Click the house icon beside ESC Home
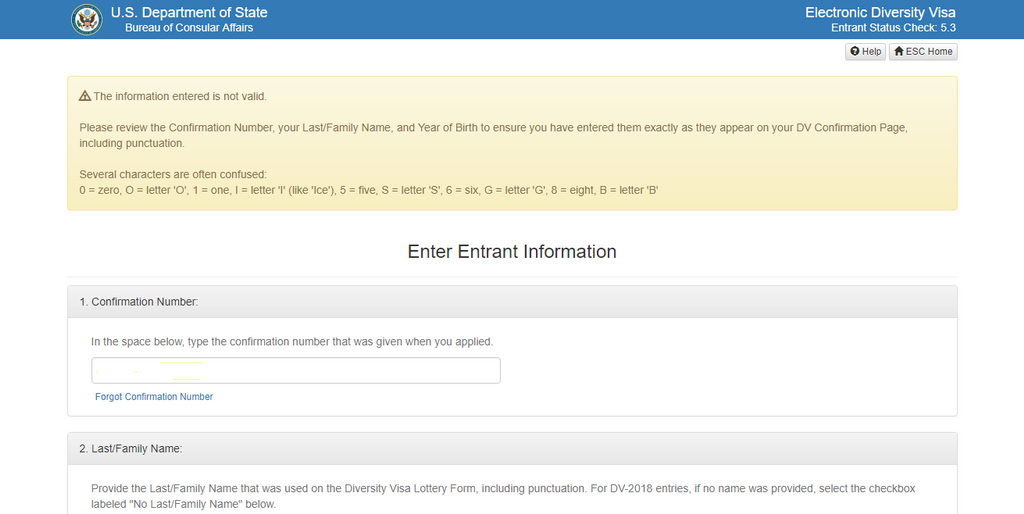 [x=899, y=51]
